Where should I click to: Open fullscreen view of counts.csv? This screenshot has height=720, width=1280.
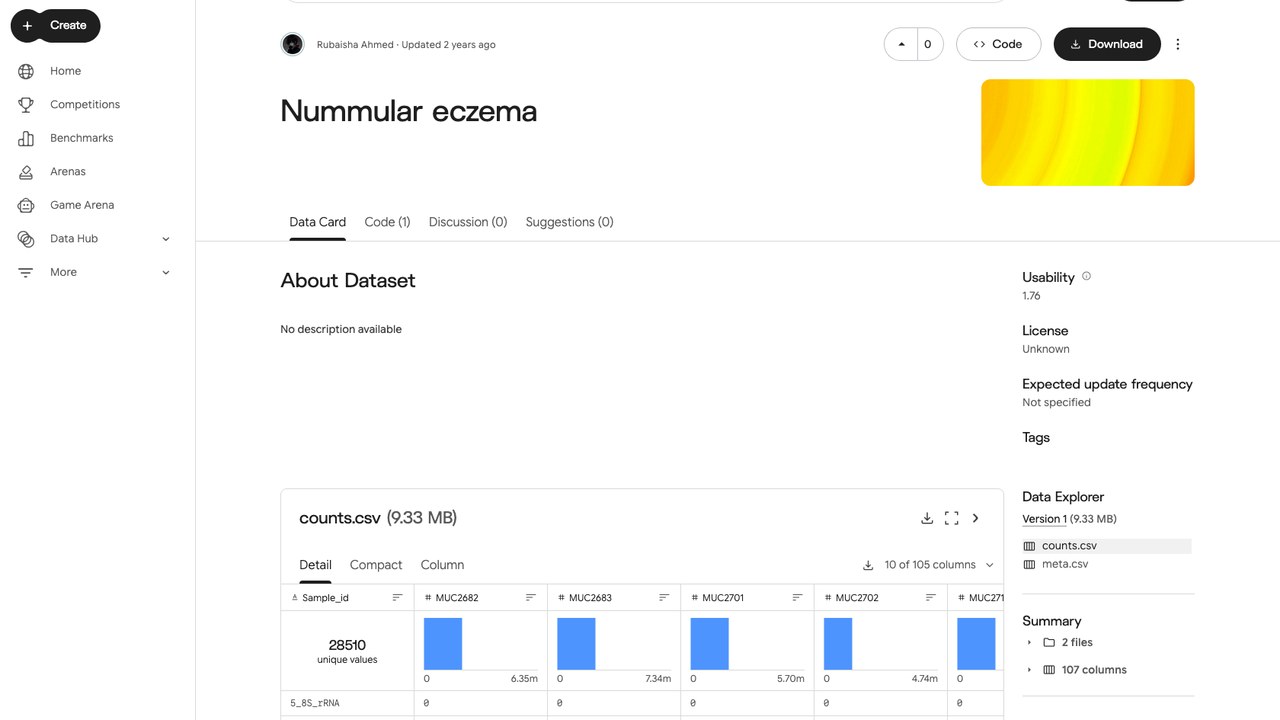tap(951, 518)
